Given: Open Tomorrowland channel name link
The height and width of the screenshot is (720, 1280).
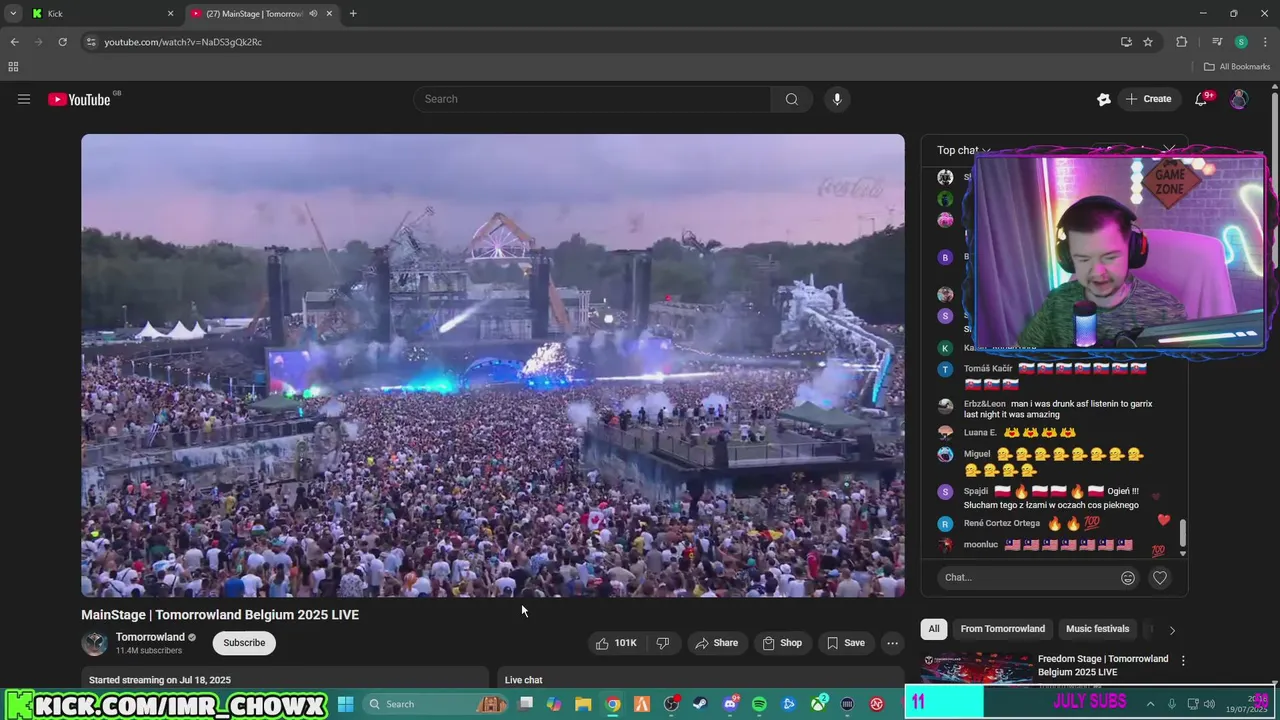Looking at the screenshot, I should [150, 637].
